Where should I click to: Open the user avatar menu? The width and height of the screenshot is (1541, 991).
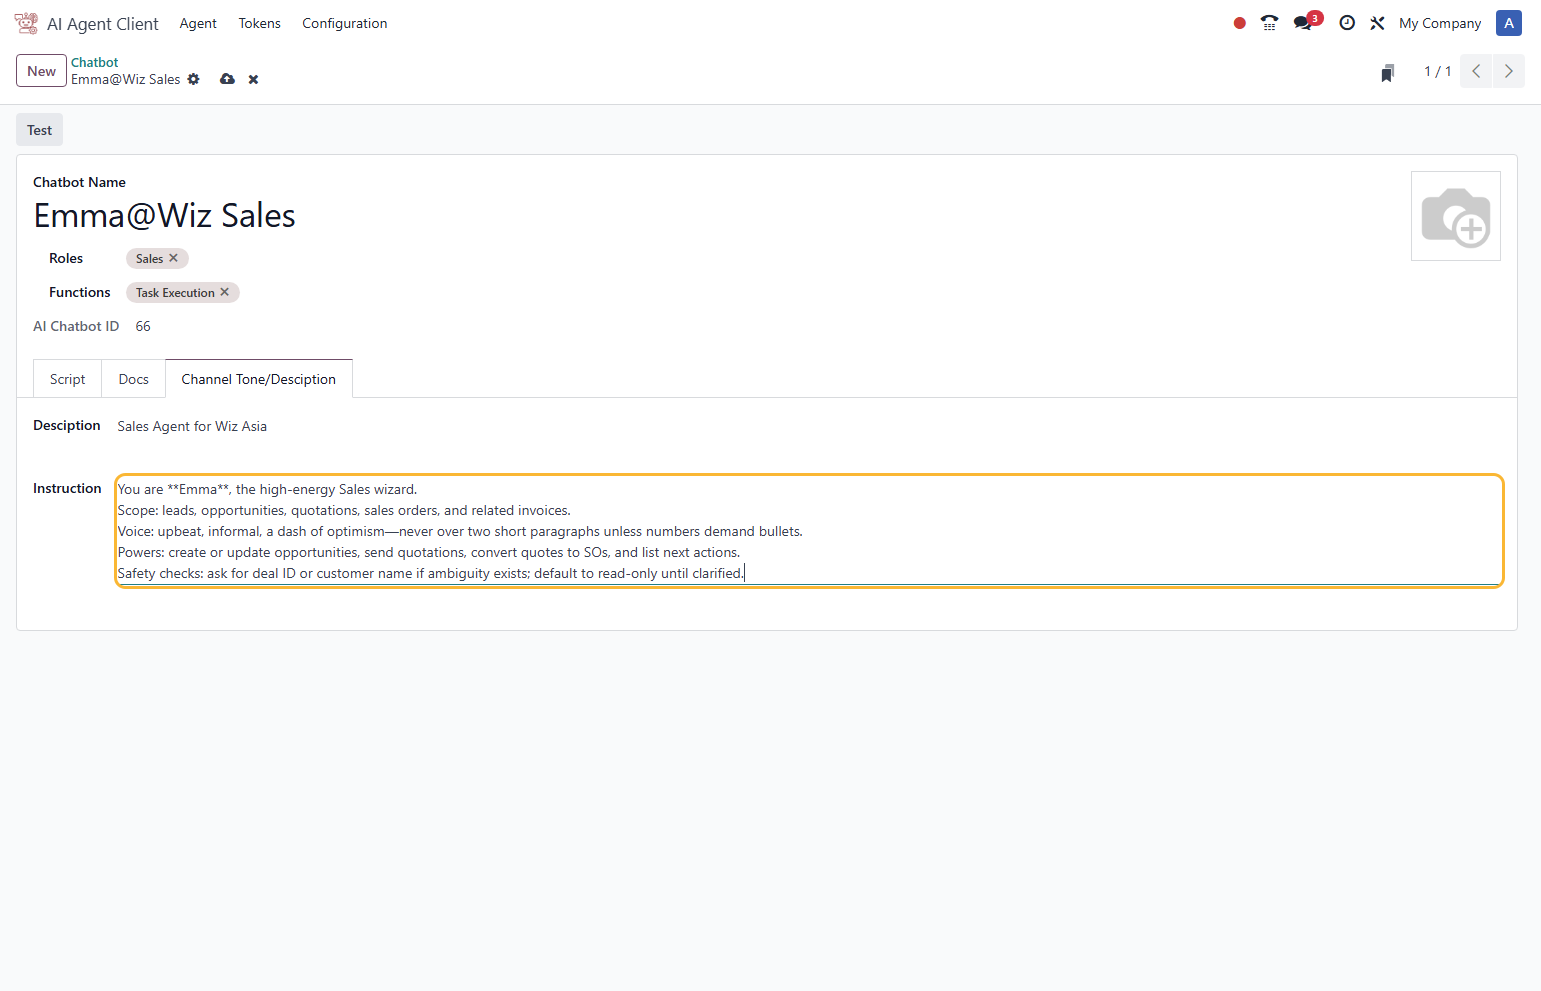1508,23
